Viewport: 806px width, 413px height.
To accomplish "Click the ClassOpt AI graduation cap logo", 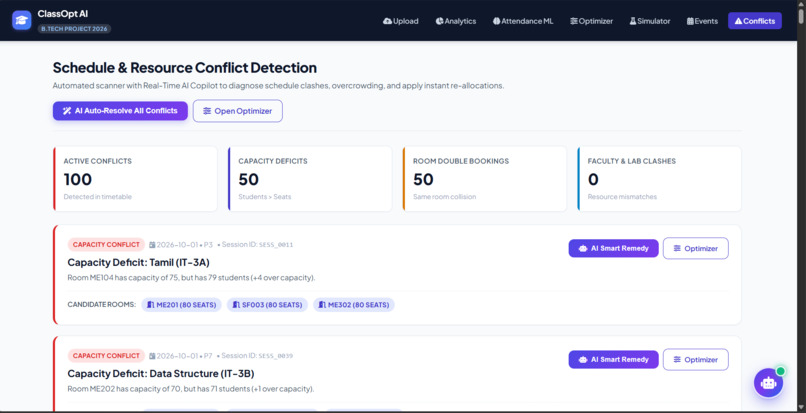I will coord(22,21).
